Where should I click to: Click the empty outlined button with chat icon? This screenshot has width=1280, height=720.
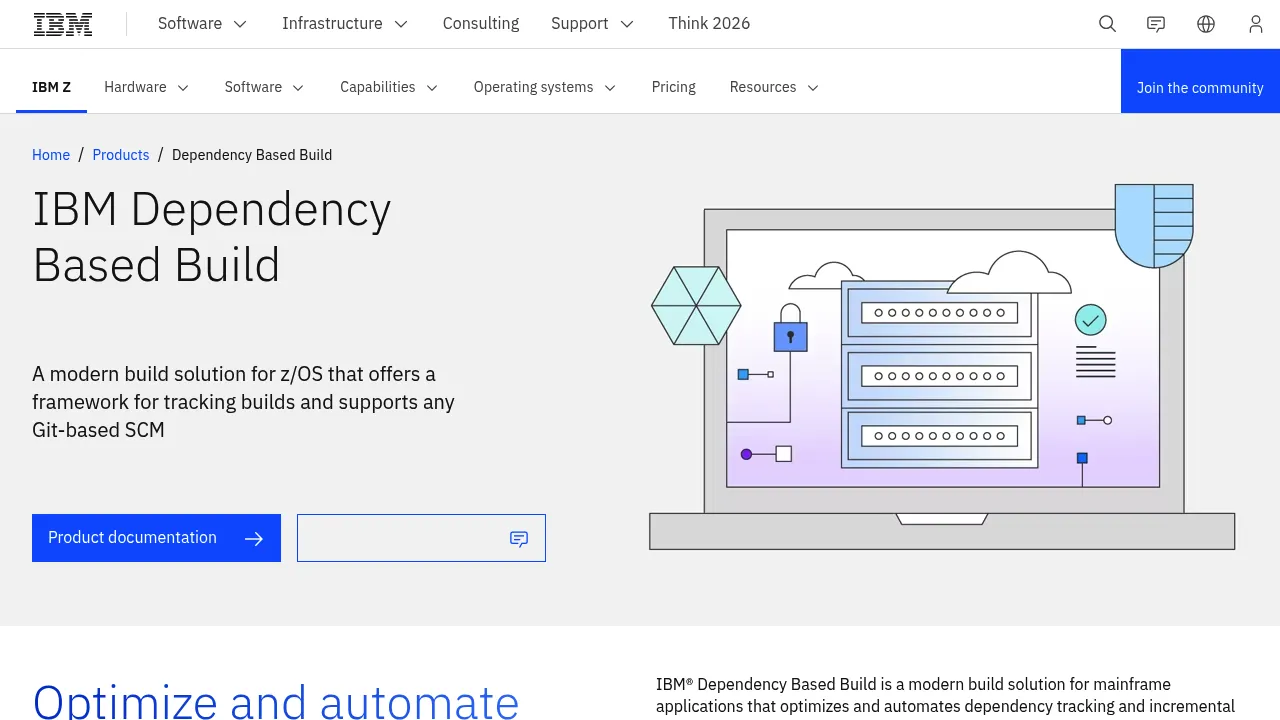421,538
